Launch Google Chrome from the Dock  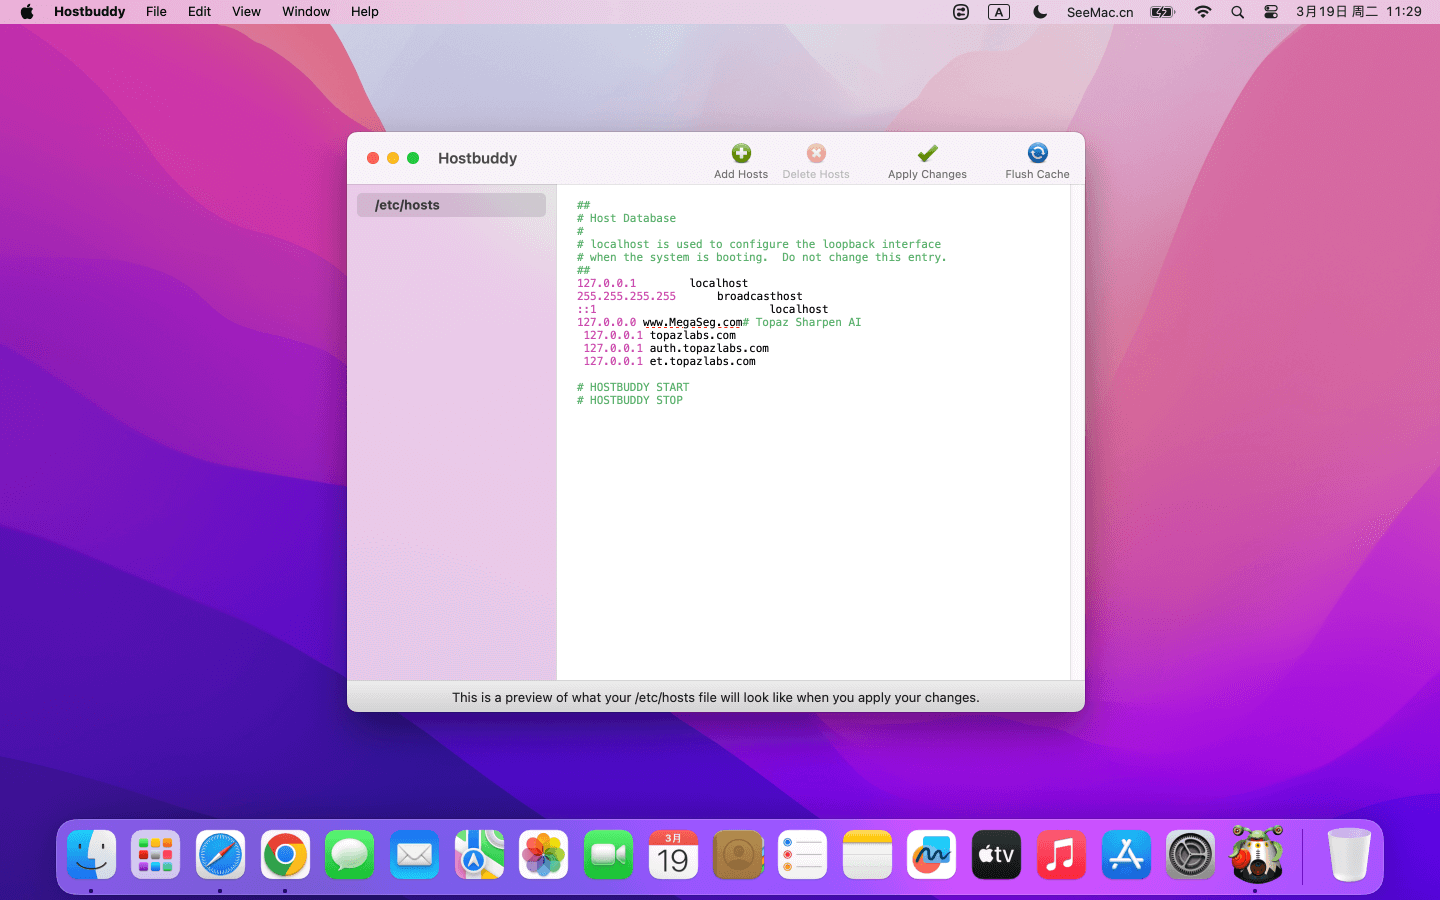coord(285,855)
